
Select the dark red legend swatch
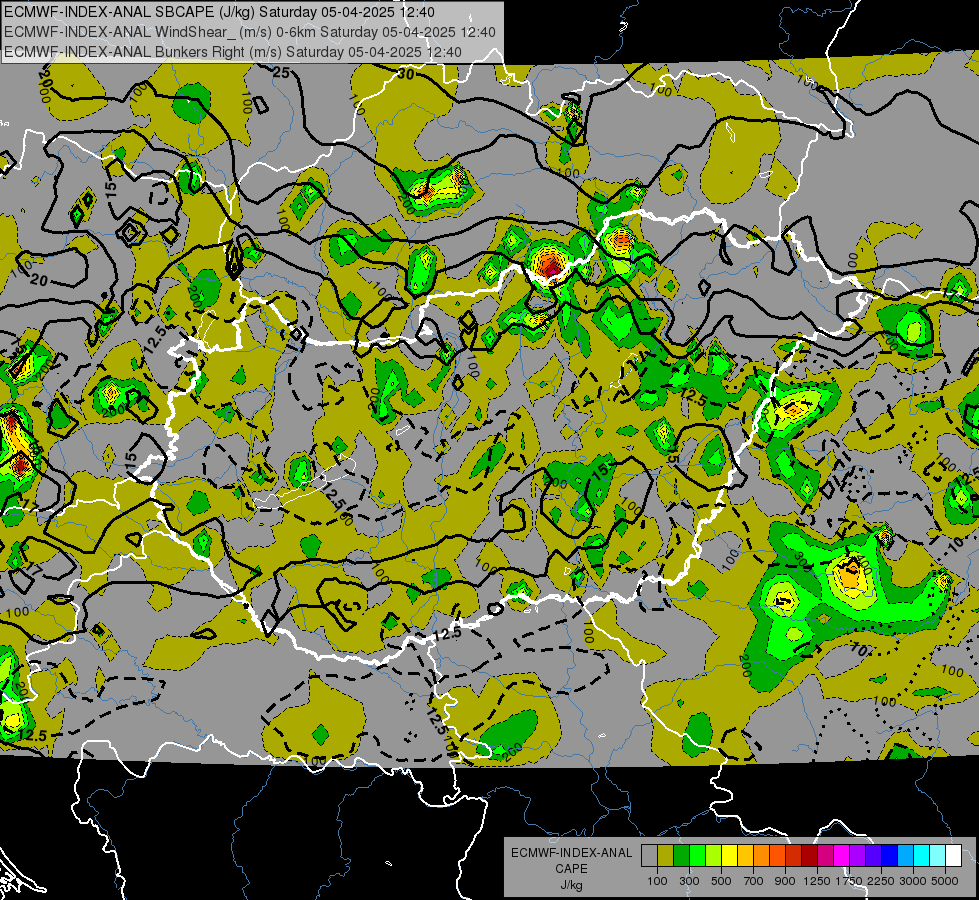pos(810,856)
